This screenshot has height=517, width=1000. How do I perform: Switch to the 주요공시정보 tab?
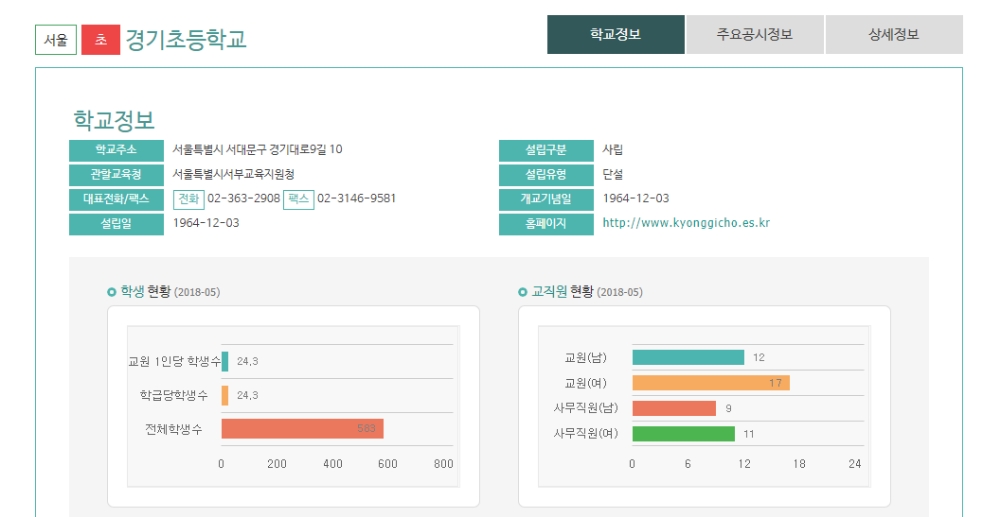tap(754, 34)
